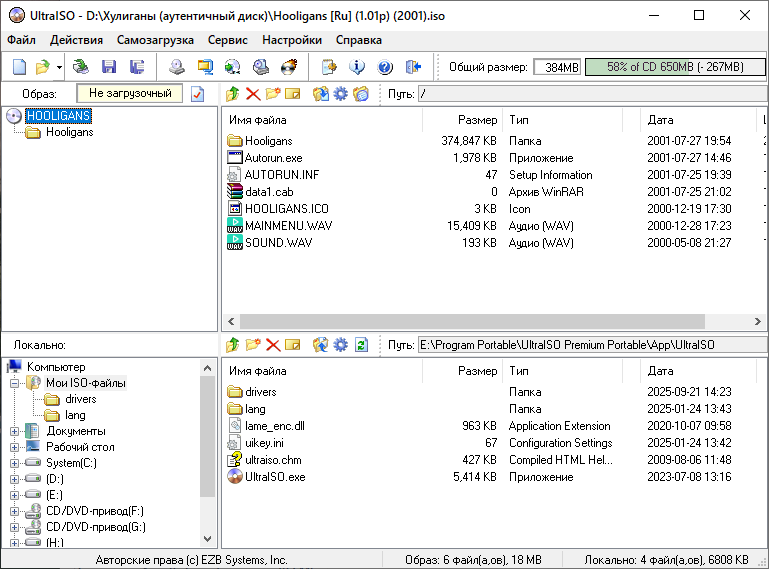Image resolution: width=769 pixels, height=569 pixels.
Task: Exit UltraISO with the door arrow icon
Action: (x=413, y=67)
